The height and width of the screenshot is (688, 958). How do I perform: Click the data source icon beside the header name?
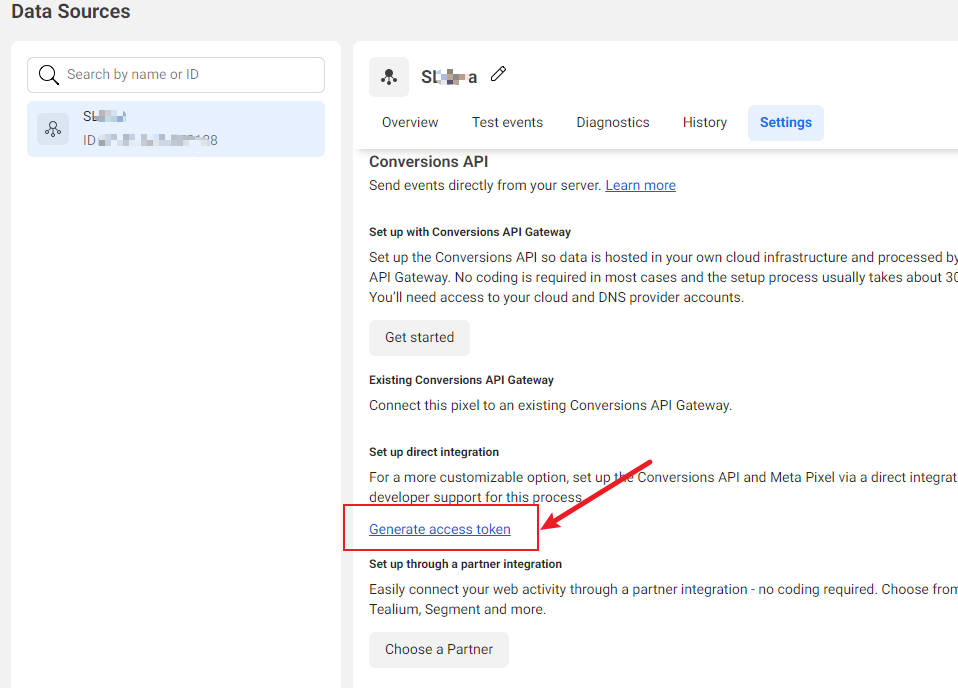389,77
